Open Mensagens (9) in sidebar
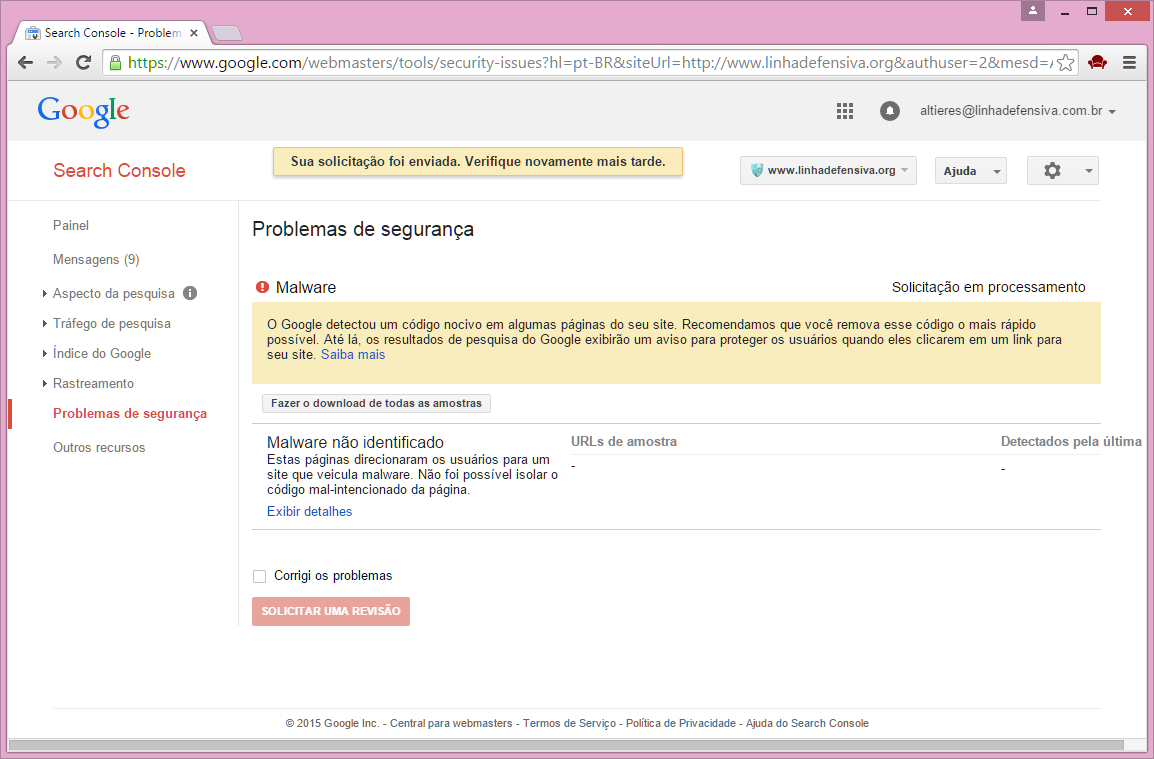 coord(96,260)
